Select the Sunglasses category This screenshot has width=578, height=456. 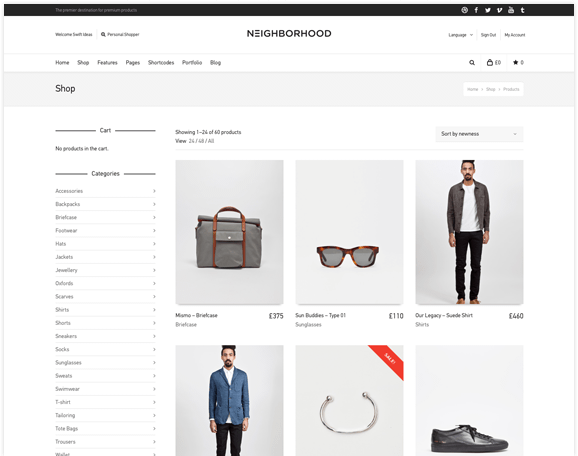(68, 362)
